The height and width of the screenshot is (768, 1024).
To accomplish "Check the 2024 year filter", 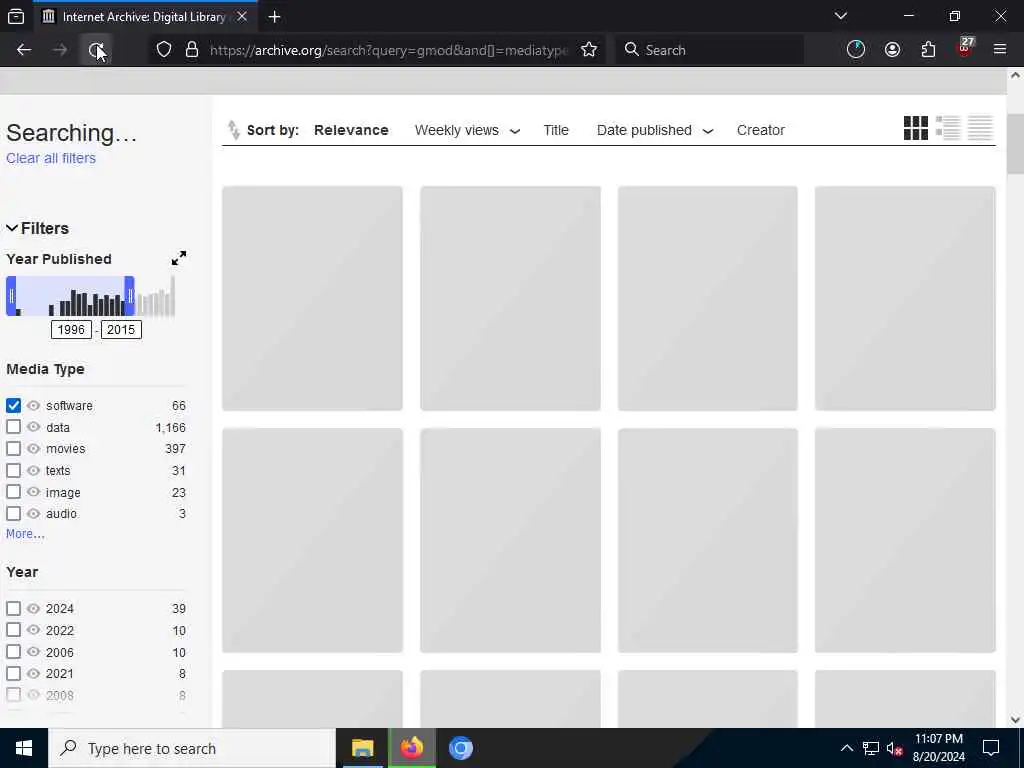I will (x=13, y=609).
